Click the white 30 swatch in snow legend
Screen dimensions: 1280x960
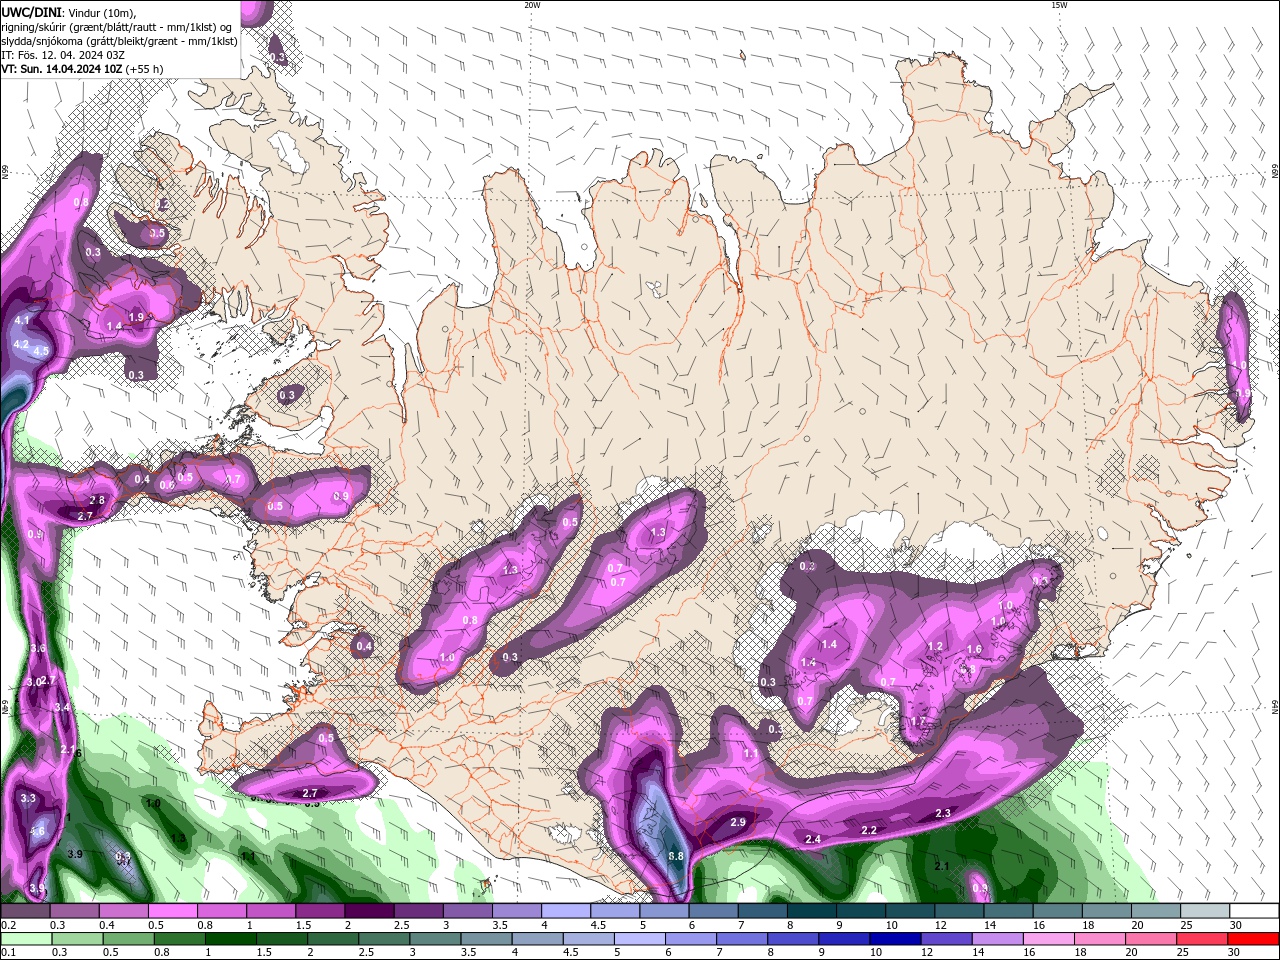[x=1253, y=911]
